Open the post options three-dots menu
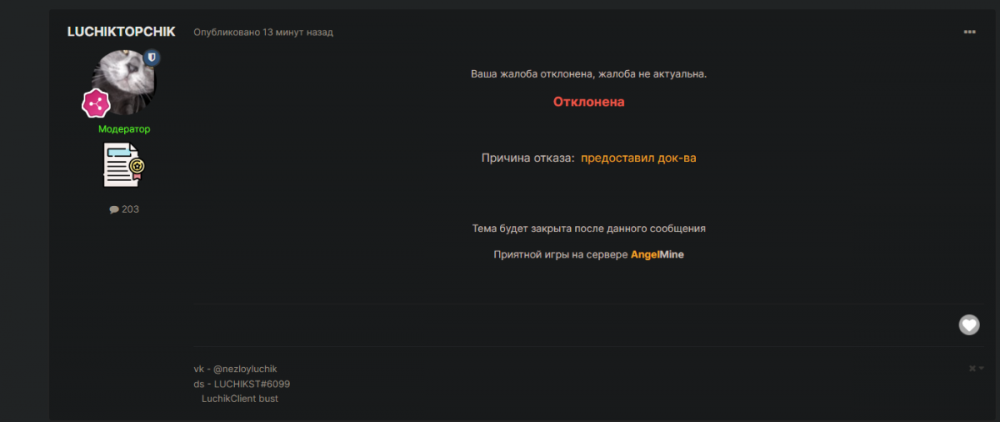This screenshot has height=422, width=1000. (969, 32)
